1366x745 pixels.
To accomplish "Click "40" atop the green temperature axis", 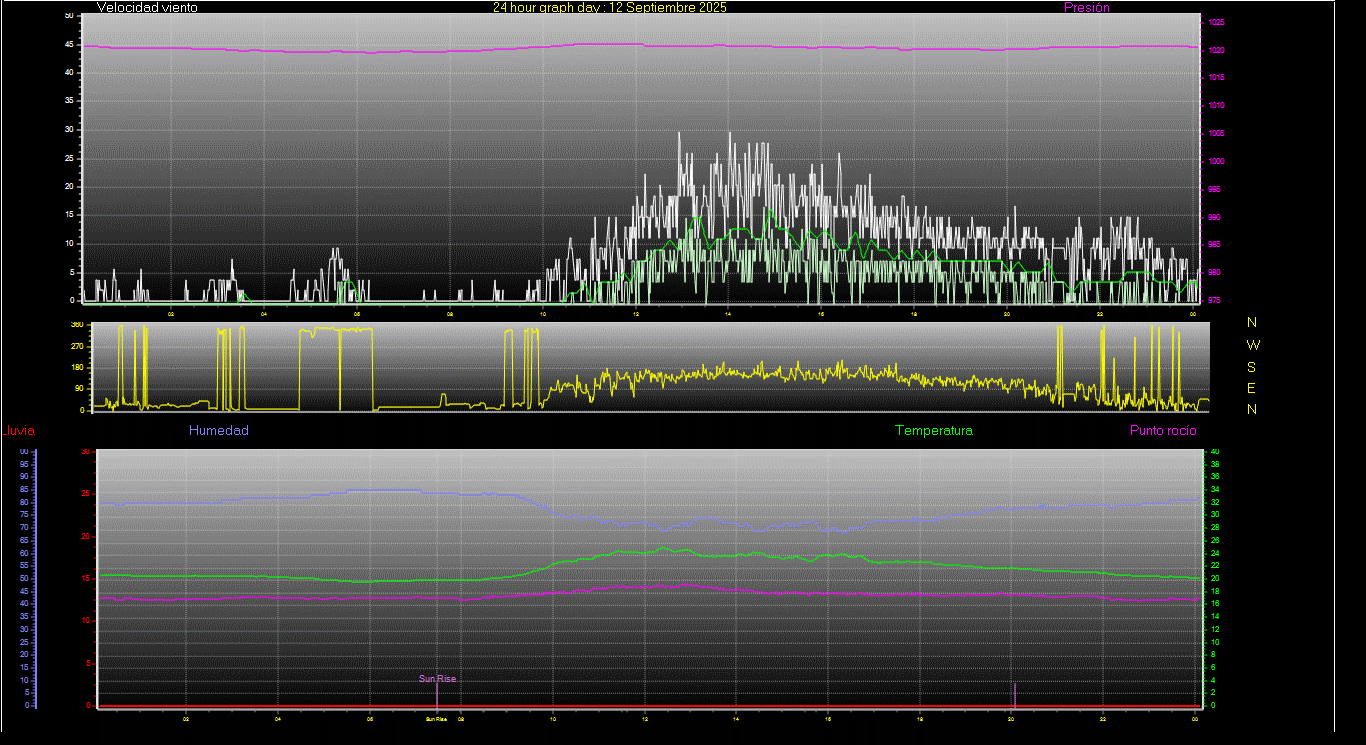I will (x=1215, y=452).
